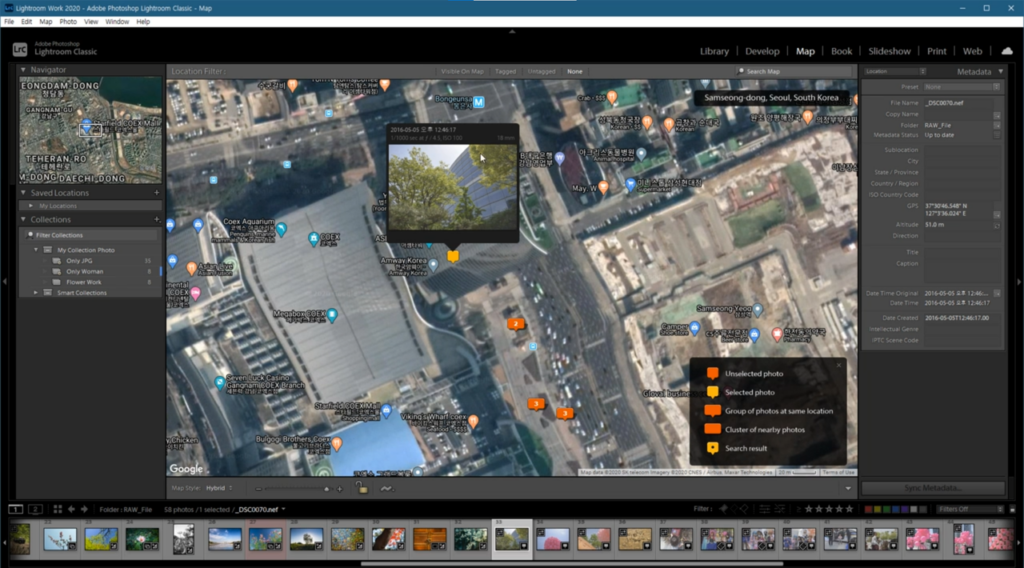The width and height of the screenshot is (1024, 568).
Task: Toggle the lock markers padlock icon
Action: click(361, 488)
